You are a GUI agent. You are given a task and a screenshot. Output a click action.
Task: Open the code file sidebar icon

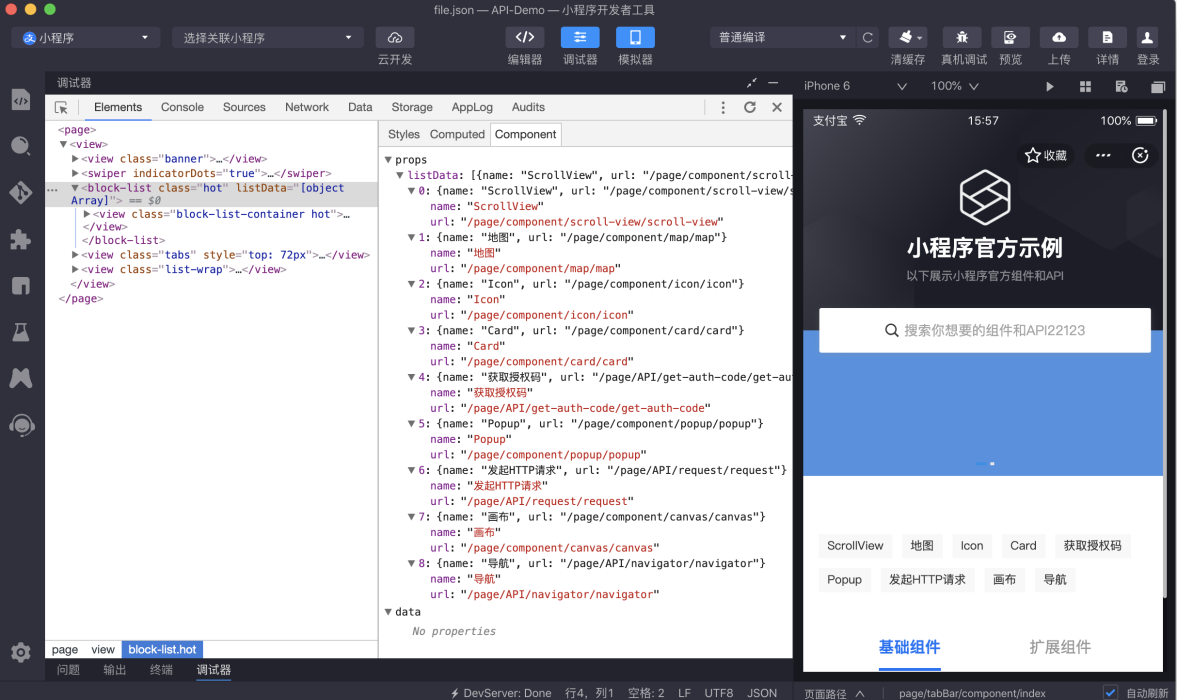(21, 99)
